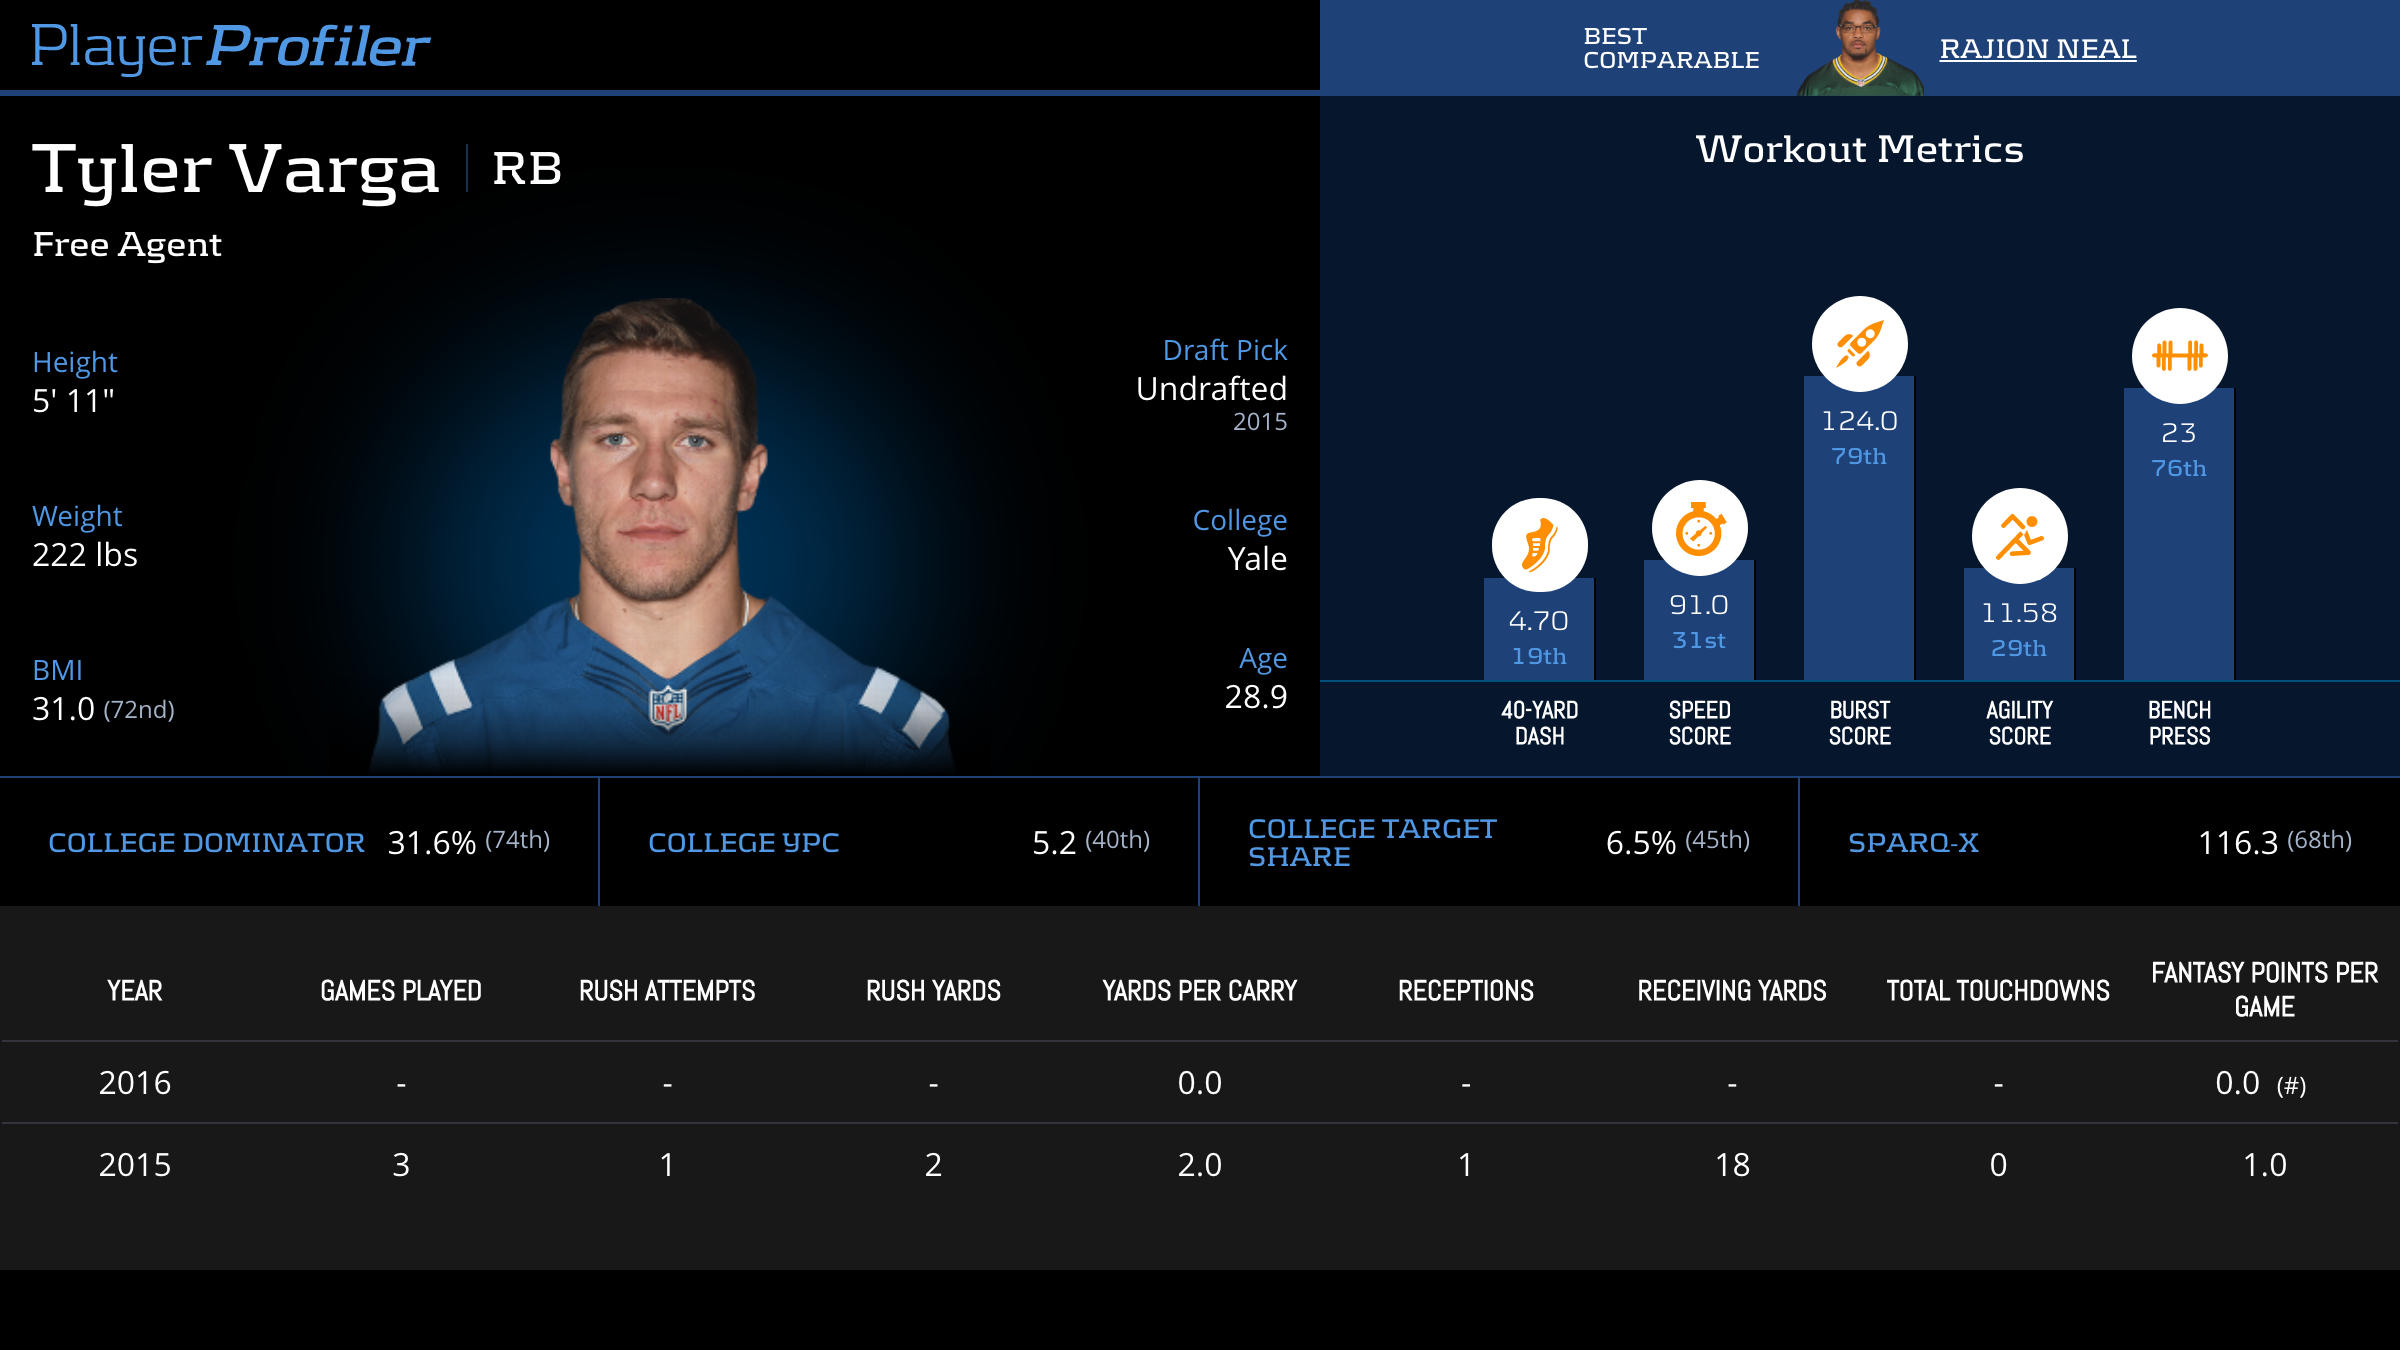Screen dimensions: 2400x1350
Task: Click the Burst Score rocket icon
Action: click(1859, 344)
